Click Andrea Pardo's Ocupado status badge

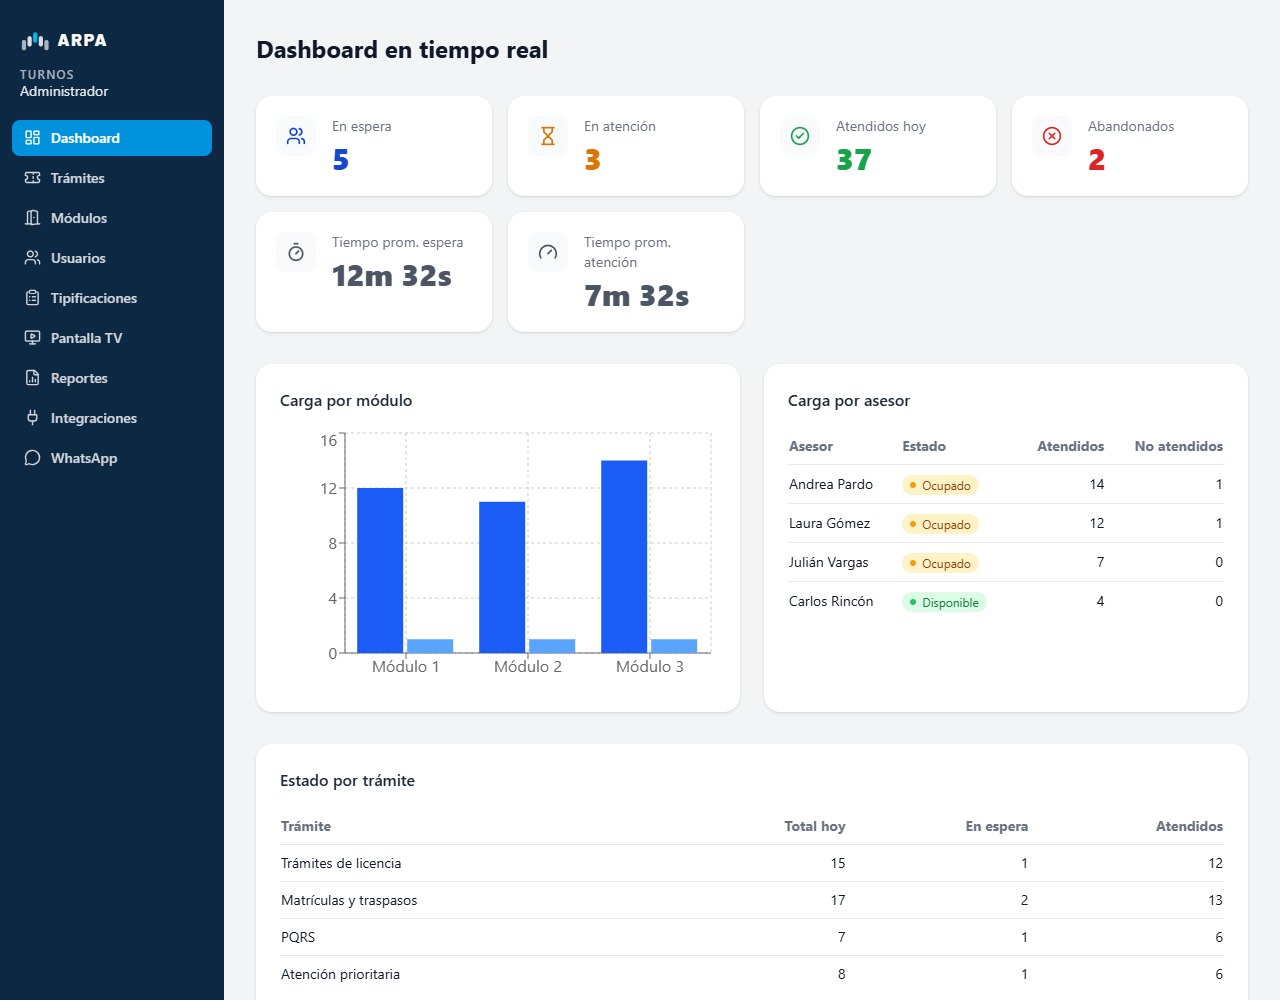click(x=940, y=485)
